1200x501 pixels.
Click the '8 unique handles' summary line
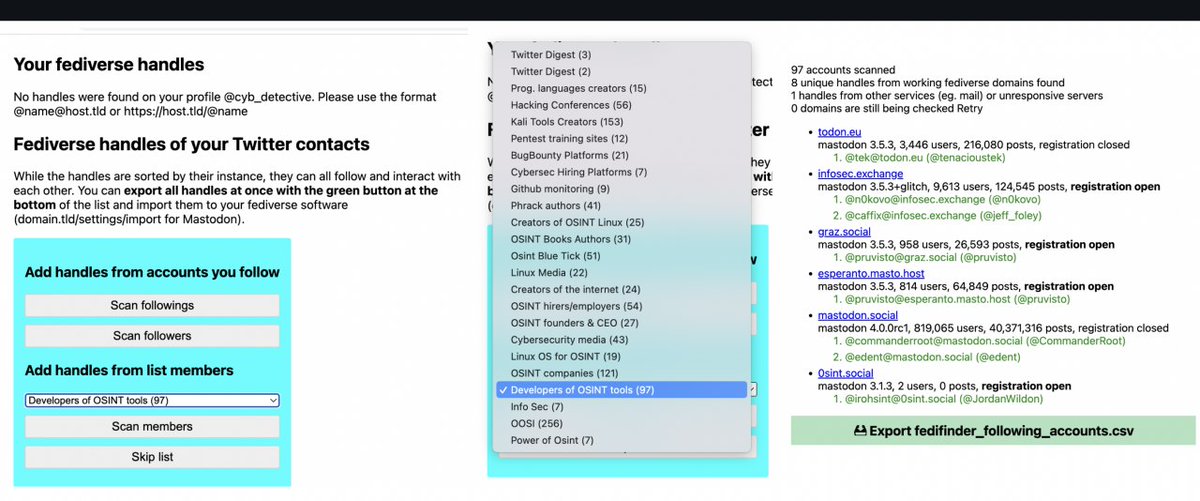928,83
